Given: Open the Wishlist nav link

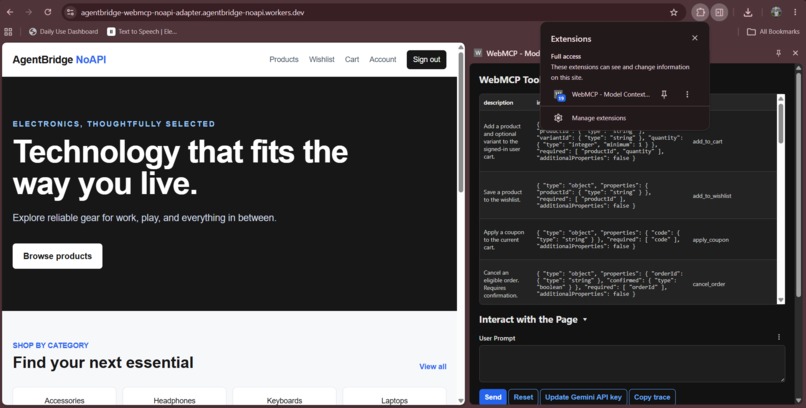Looking at the screenshot, I should point(322,60).
